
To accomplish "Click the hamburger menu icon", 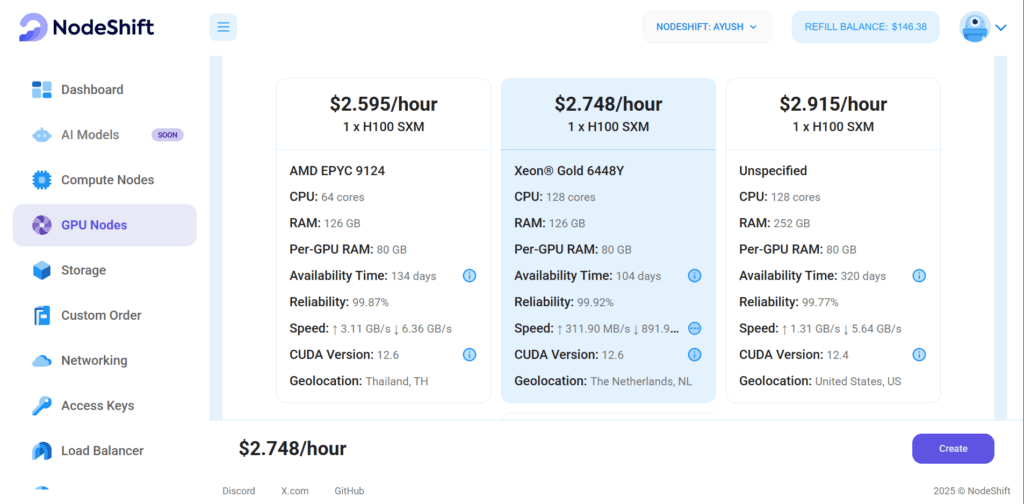I will coord(223,27).
